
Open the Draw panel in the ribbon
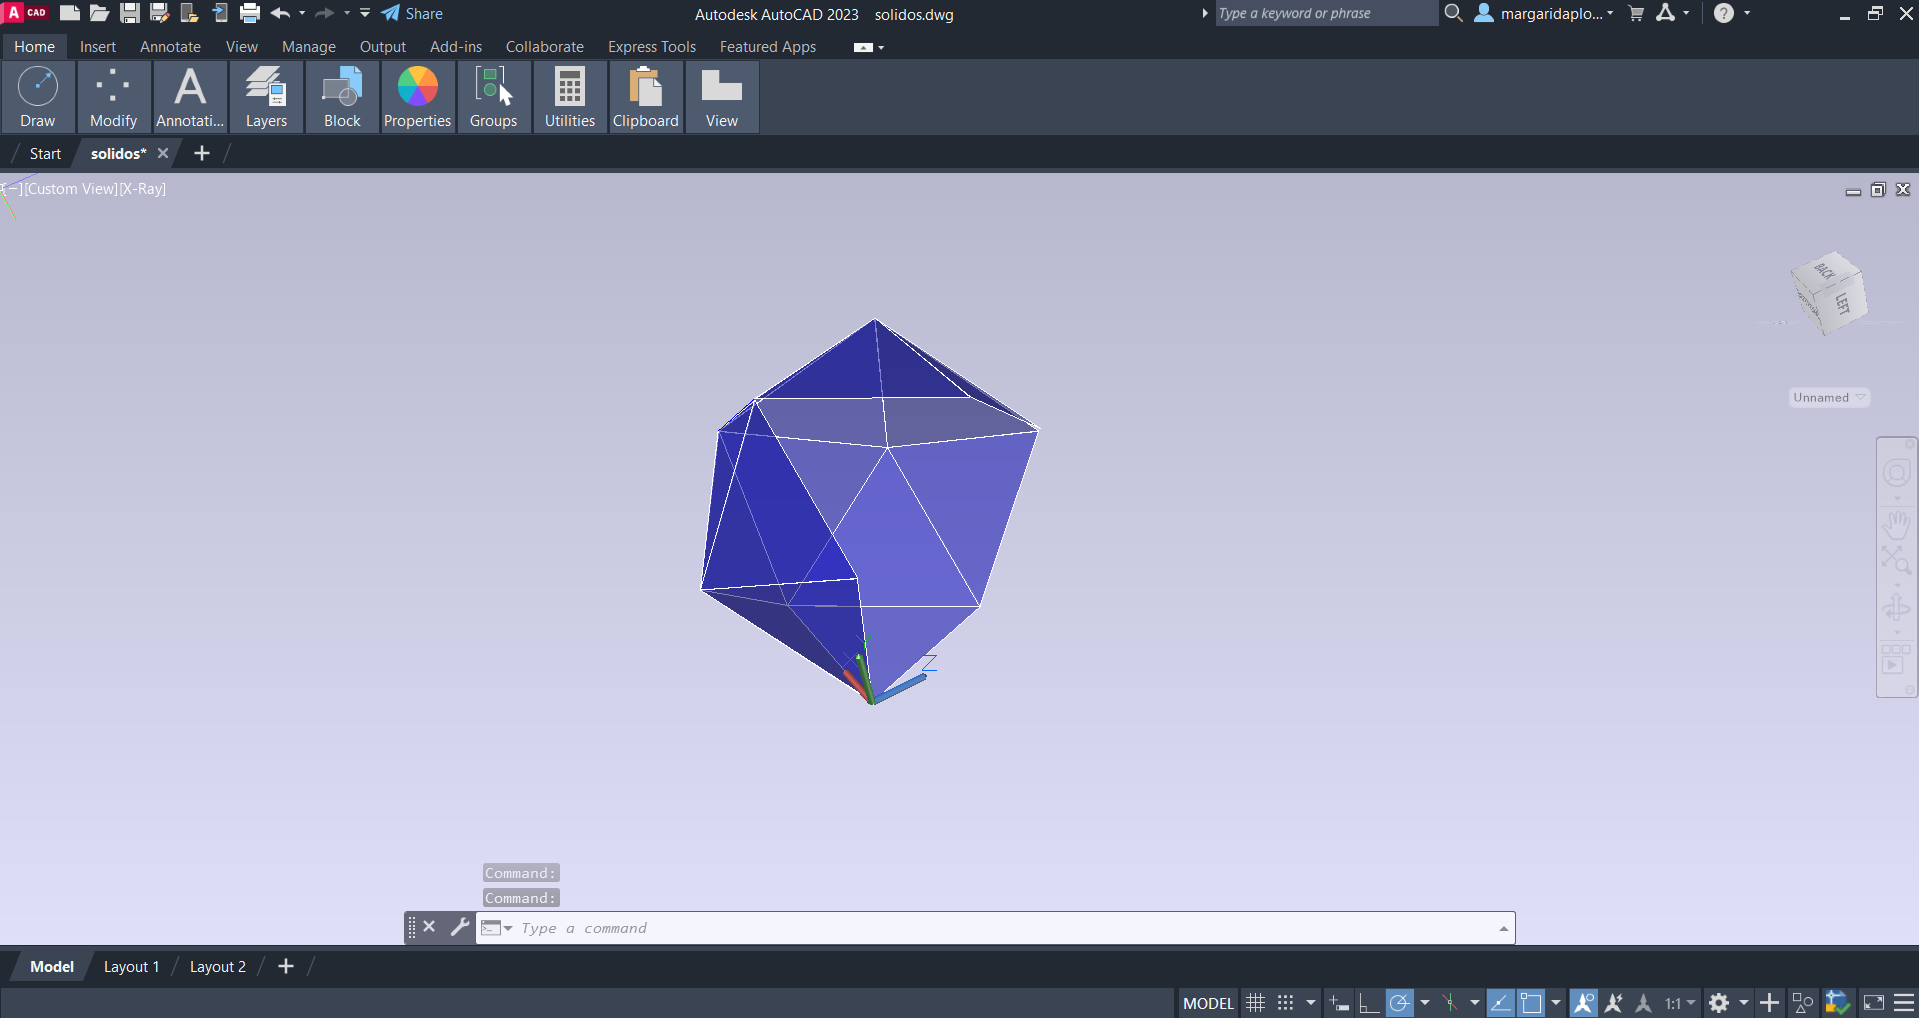pos(38,97)
